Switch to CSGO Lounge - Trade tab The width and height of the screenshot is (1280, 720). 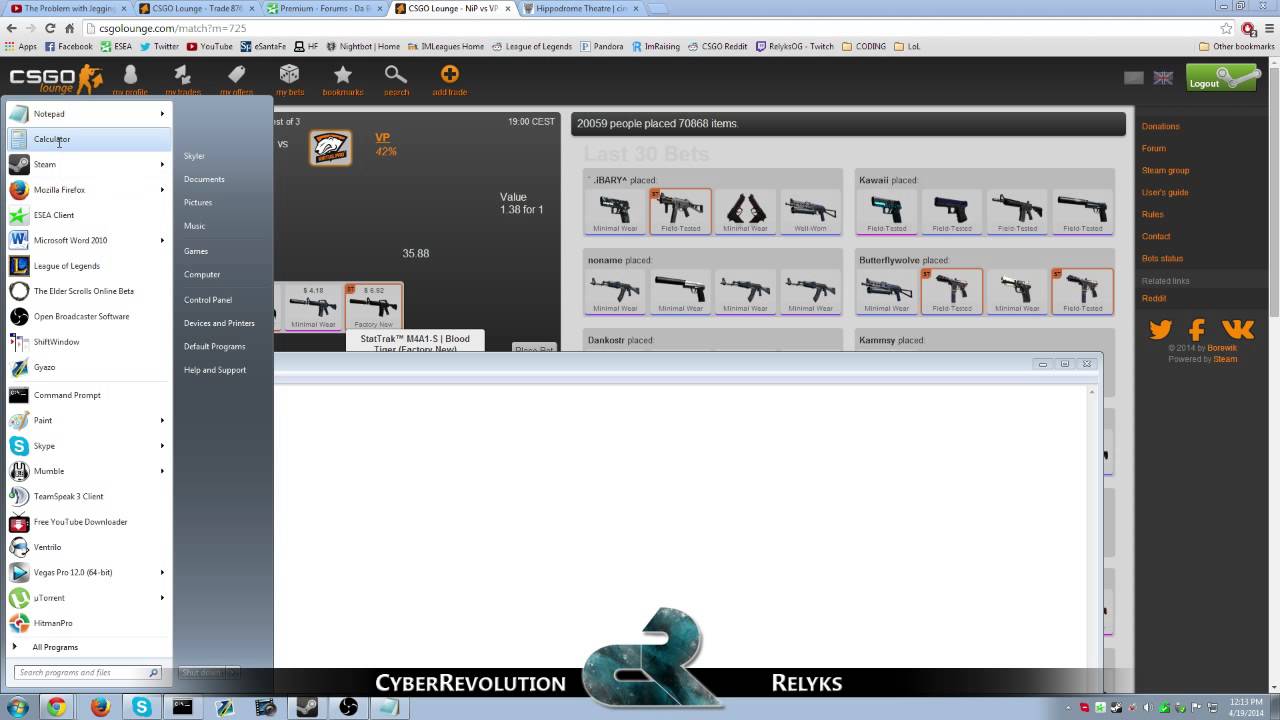pos(194,8)
